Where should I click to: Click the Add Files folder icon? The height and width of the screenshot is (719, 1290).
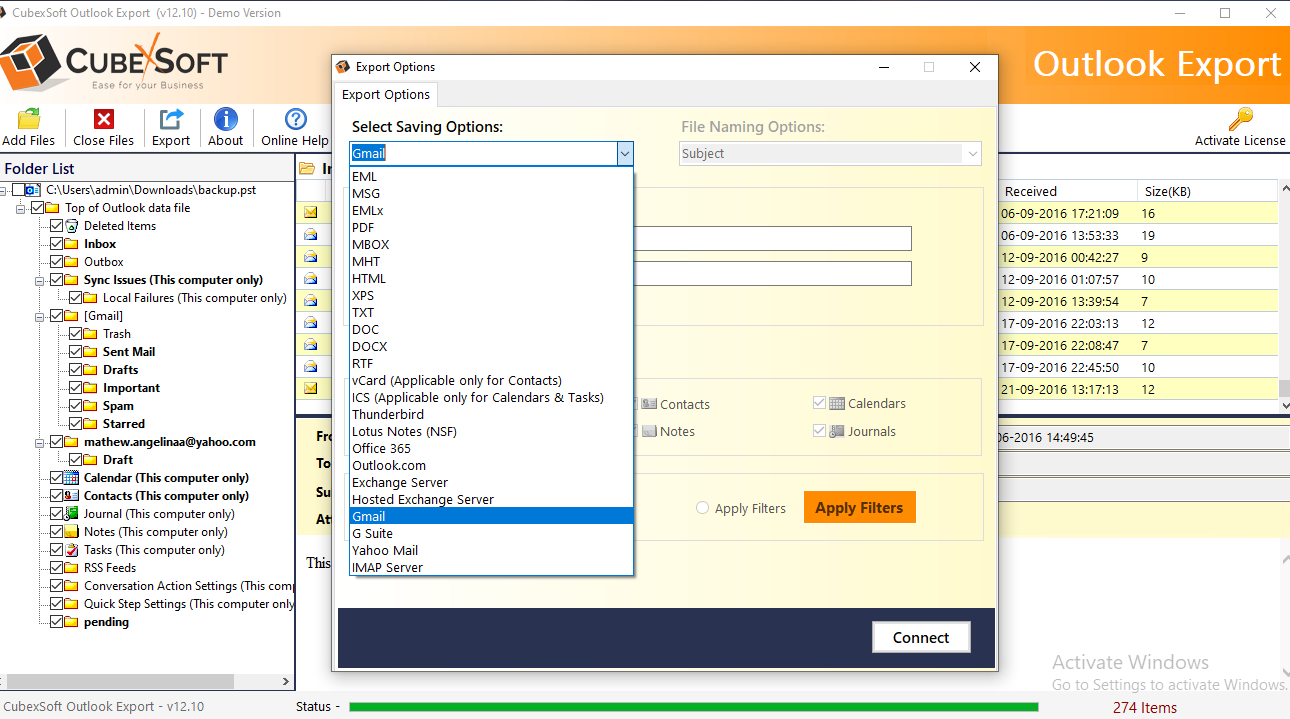(29, 121)
